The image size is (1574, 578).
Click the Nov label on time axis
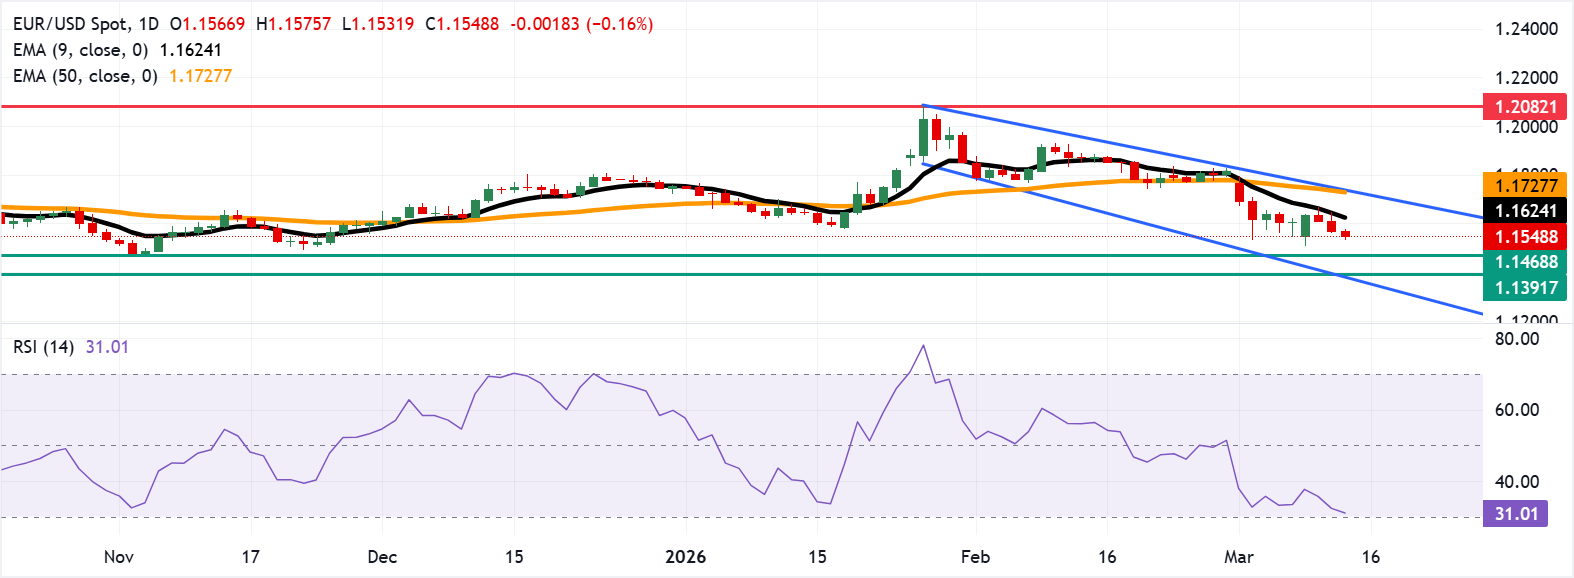click(x=118, y=557)
